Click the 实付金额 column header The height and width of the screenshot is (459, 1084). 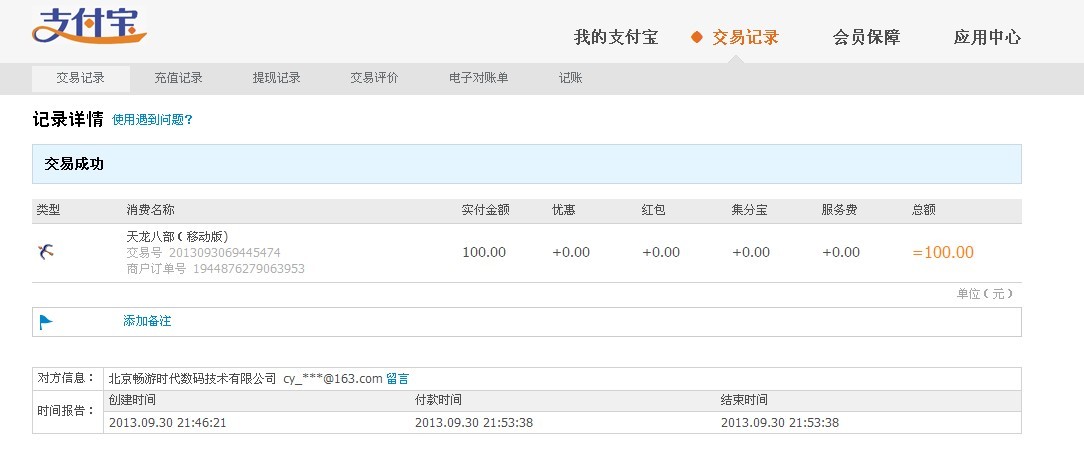click(485, 210)
